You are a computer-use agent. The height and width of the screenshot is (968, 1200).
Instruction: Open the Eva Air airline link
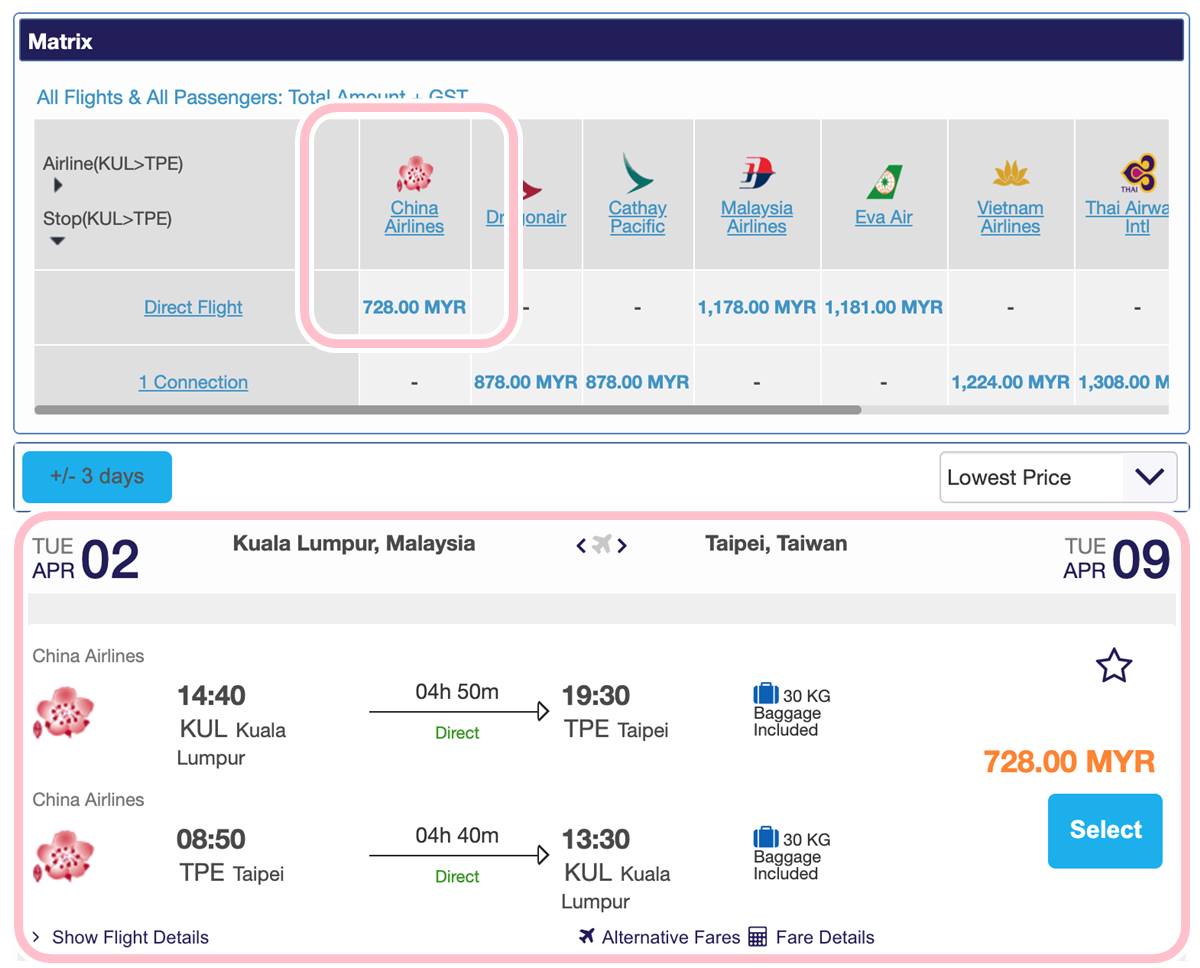click(884, 217)
